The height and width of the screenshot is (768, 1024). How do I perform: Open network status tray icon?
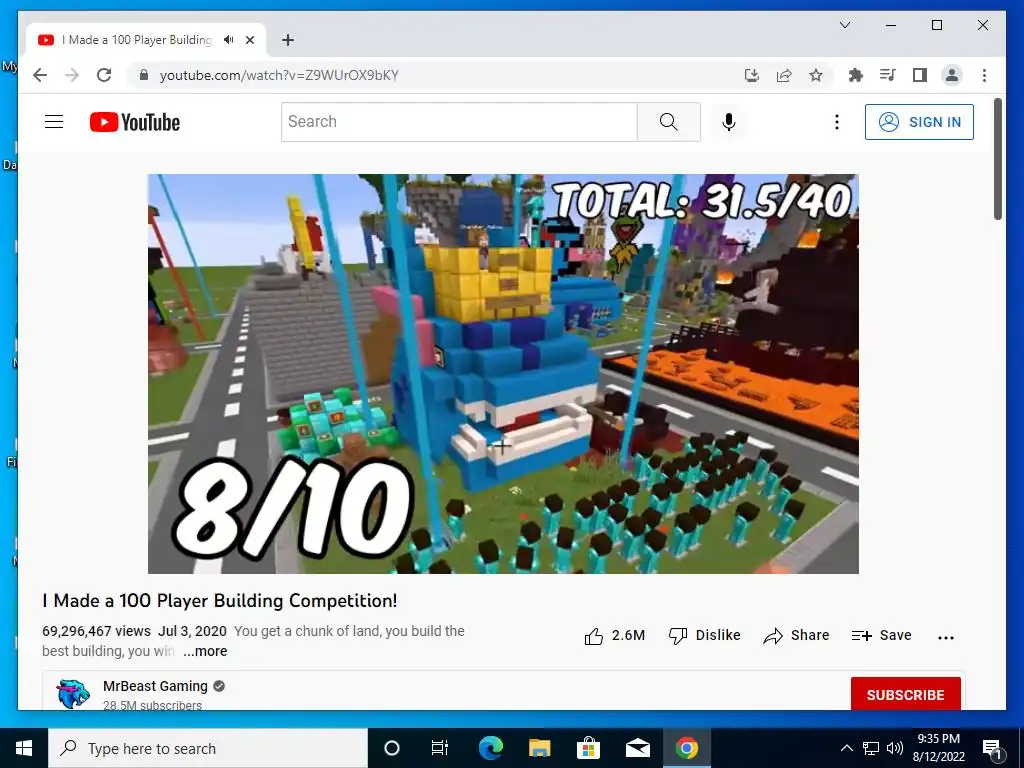click(871, 748)
